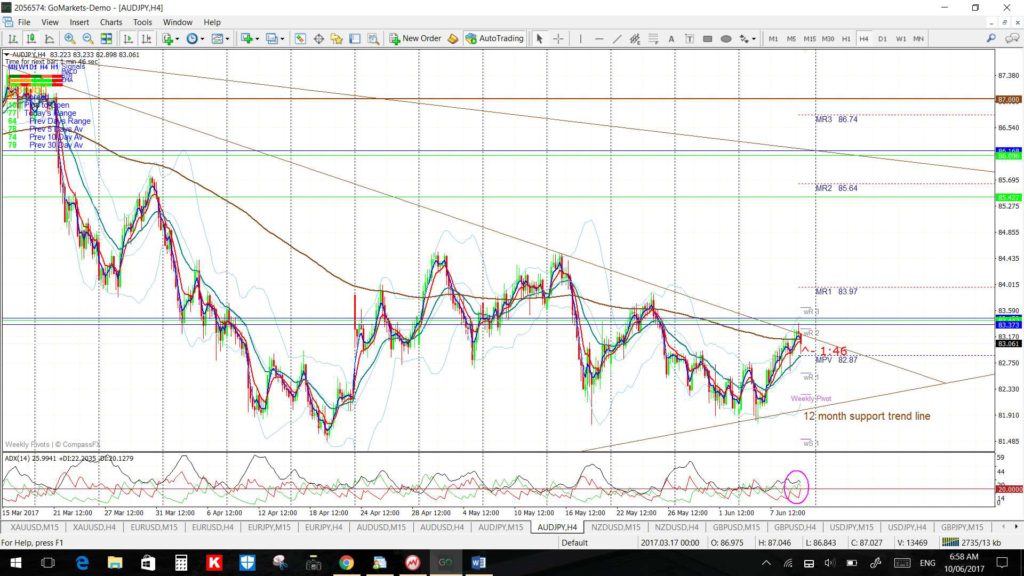Switch chart to D1 timeframe
The height and width of the screenshot is (576, 1024).
pos(881,39)
